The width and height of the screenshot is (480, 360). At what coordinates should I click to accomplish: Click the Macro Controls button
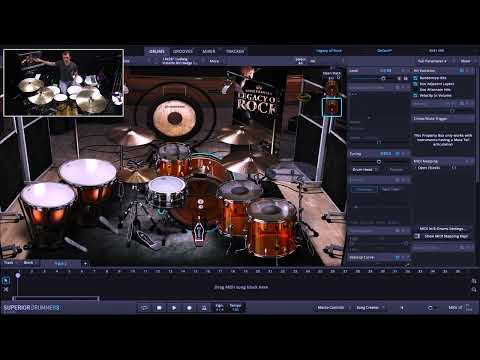tap(331, 307)
